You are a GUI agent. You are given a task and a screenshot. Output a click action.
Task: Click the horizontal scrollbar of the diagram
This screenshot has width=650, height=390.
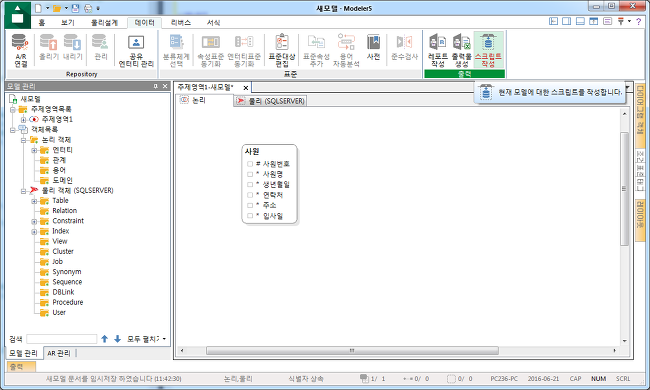pos(352,351)
